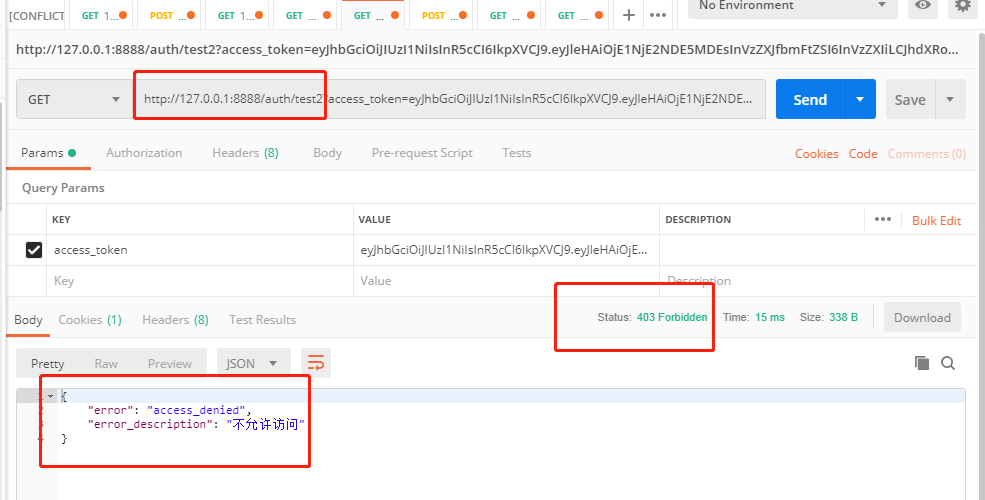Click the wrap lines icon in response
The image size is (985, 500).
point(316,363)
